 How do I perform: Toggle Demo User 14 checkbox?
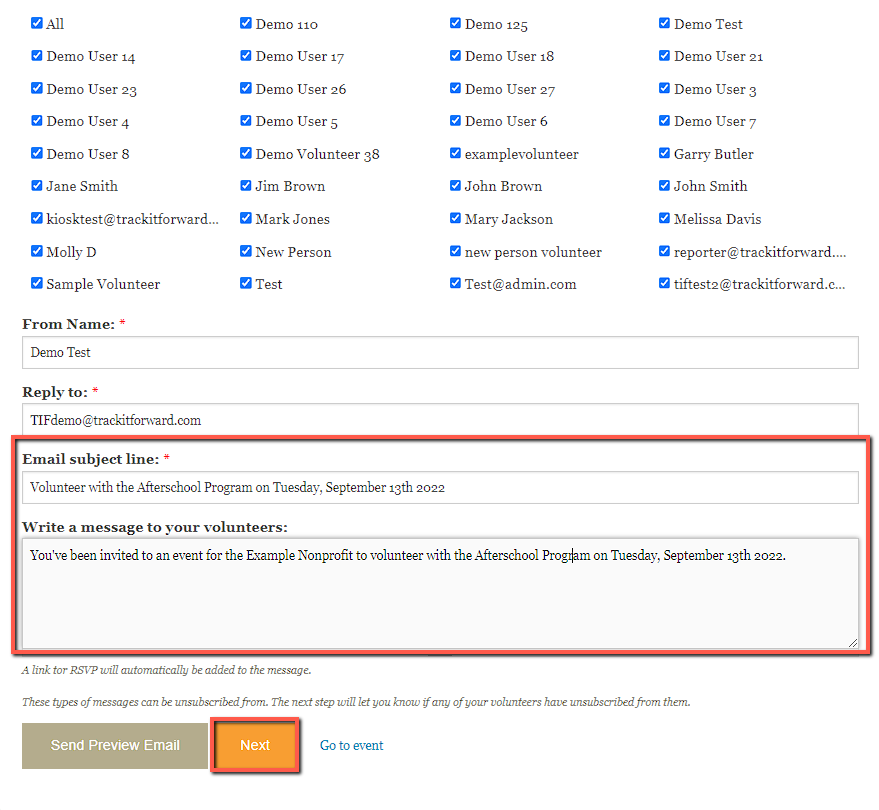(36, 55)
